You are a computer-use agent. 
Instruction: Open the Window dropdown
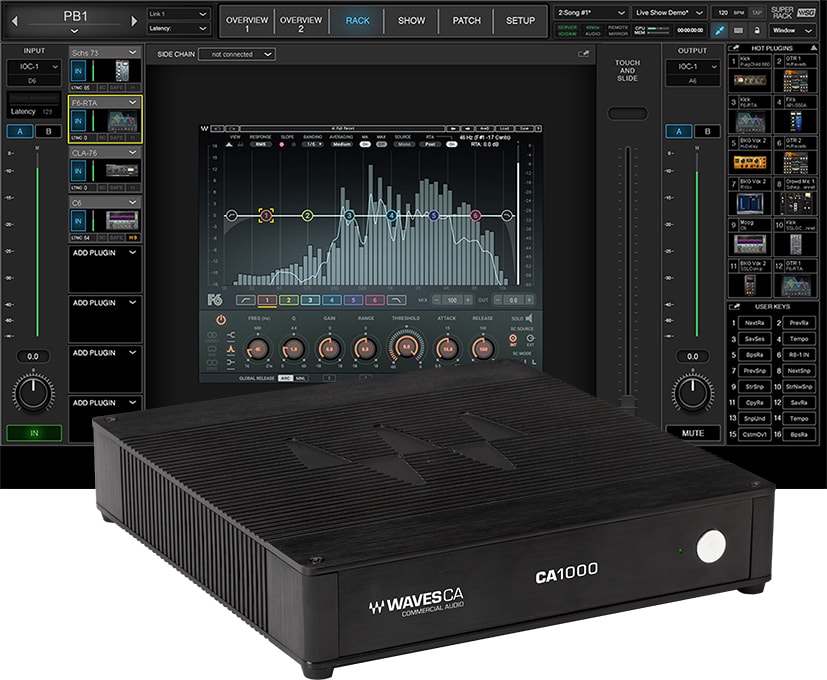pos(792,31)
